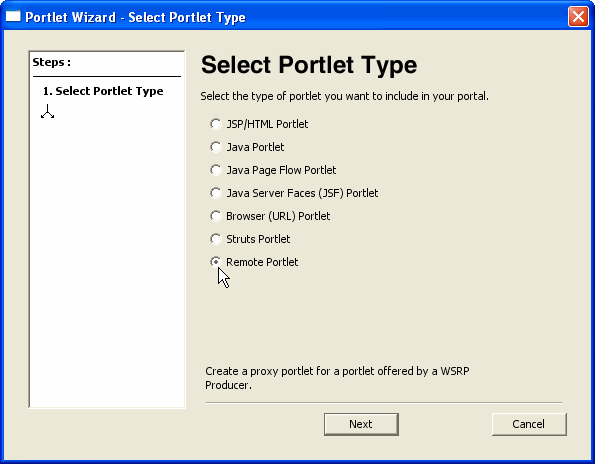Click the branching icon under Steps
This screenshot has height=464, width=595.
(x=47, y=112)
